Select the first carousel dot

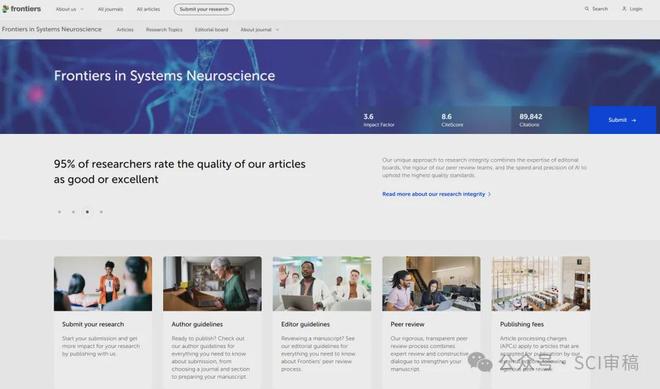(x=59, y=212)
